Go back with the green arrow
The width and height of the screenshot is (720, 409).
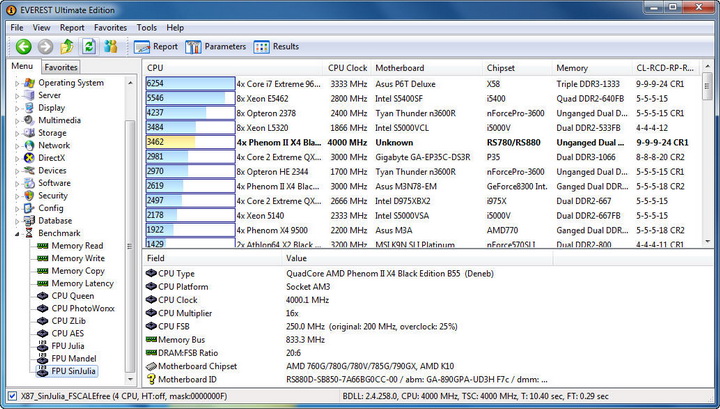(23, 46)
